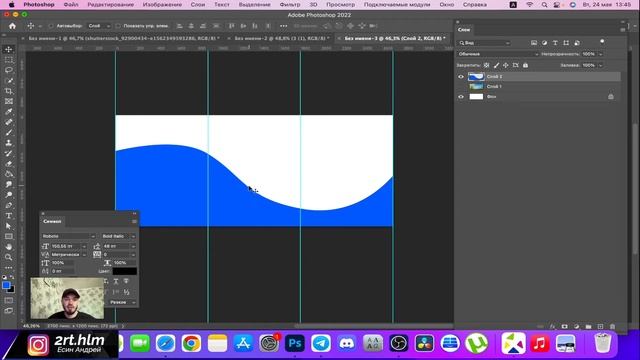The image size is (640, 360).
Task: Open Google Chrome from the Dock
Action: click(191, 344)
